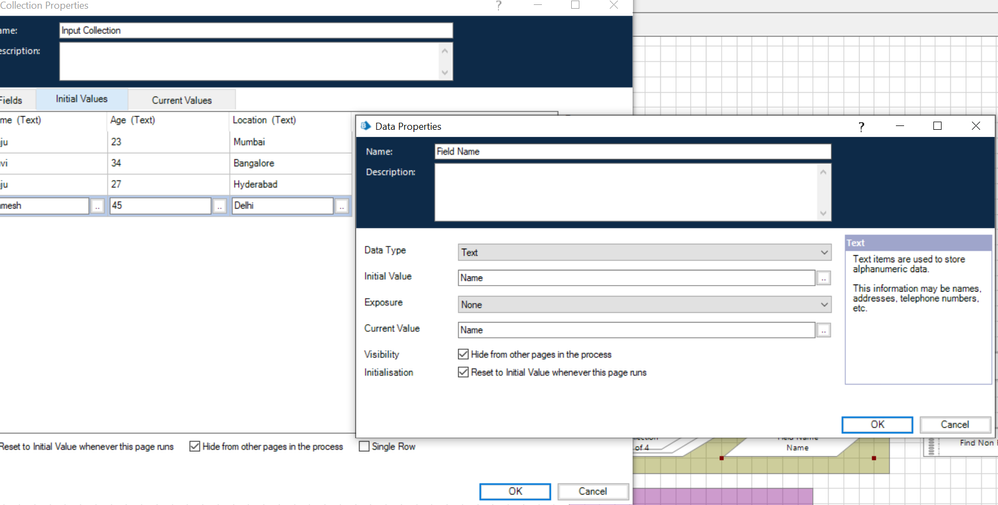
Task: Toggle Hide from other pages in Data Properties
Action: coord(464,354)
